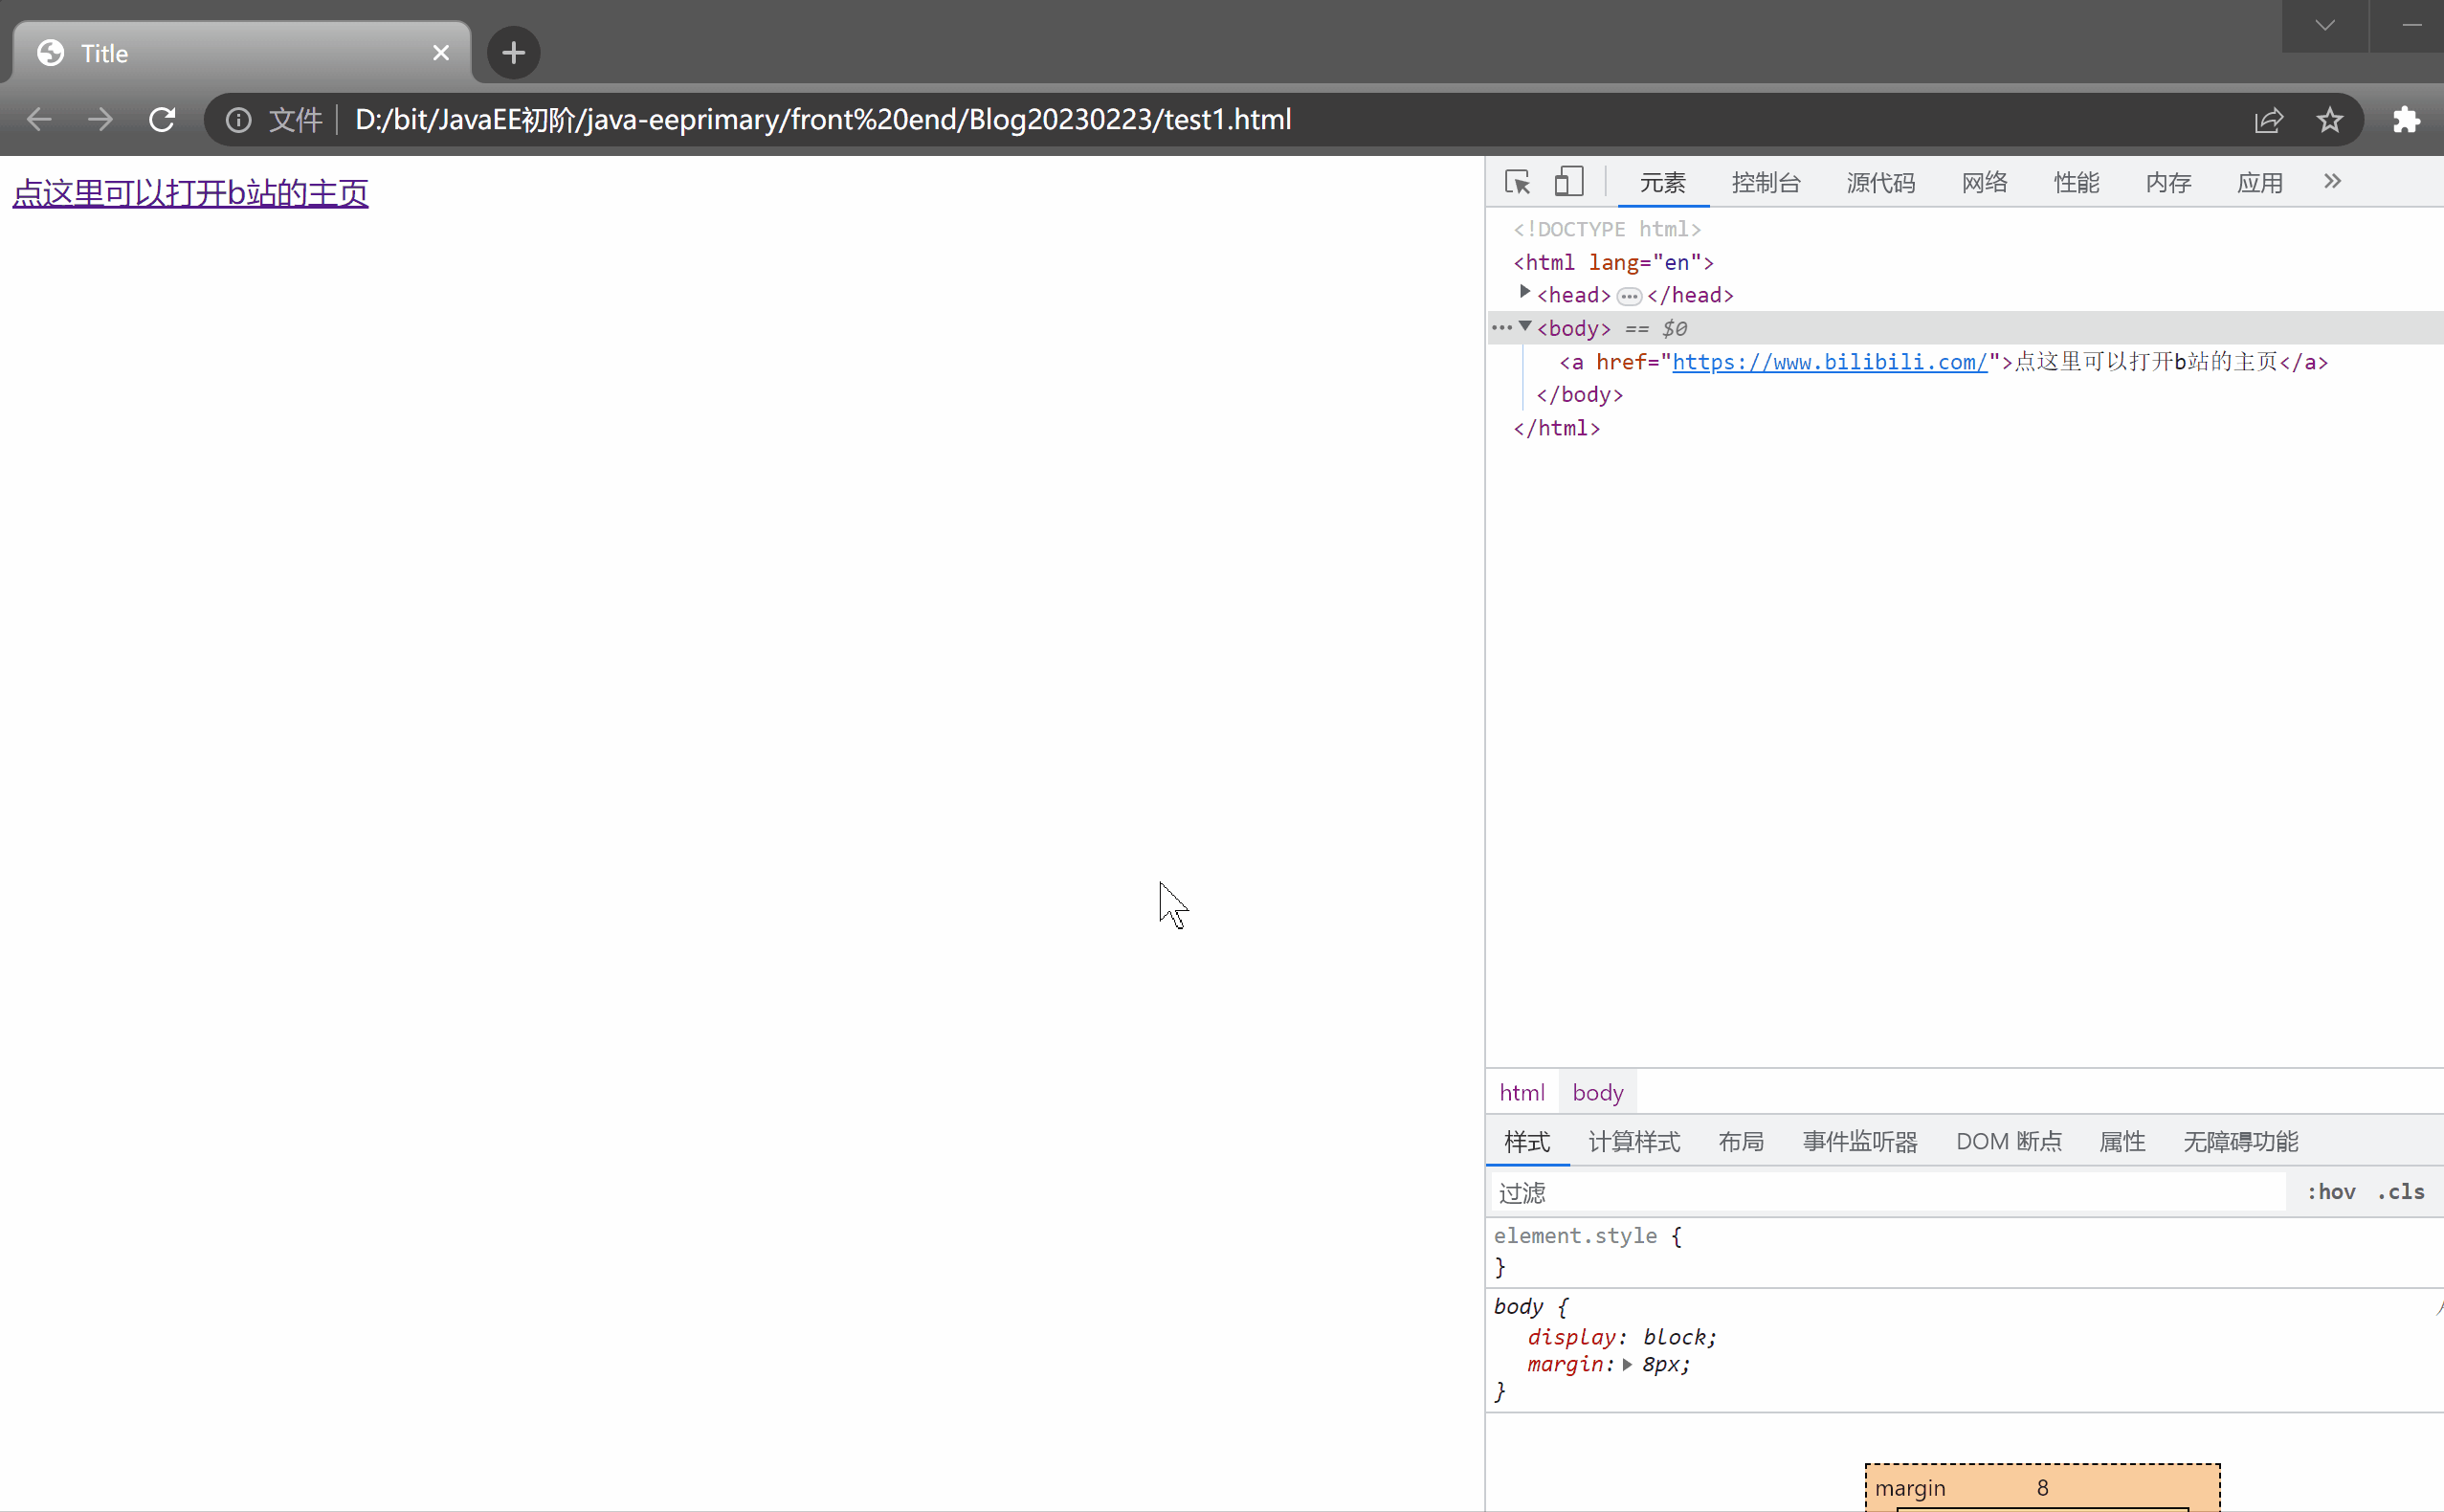
Task: Click the body breadcrumb
Action: coord(1597,1092)
